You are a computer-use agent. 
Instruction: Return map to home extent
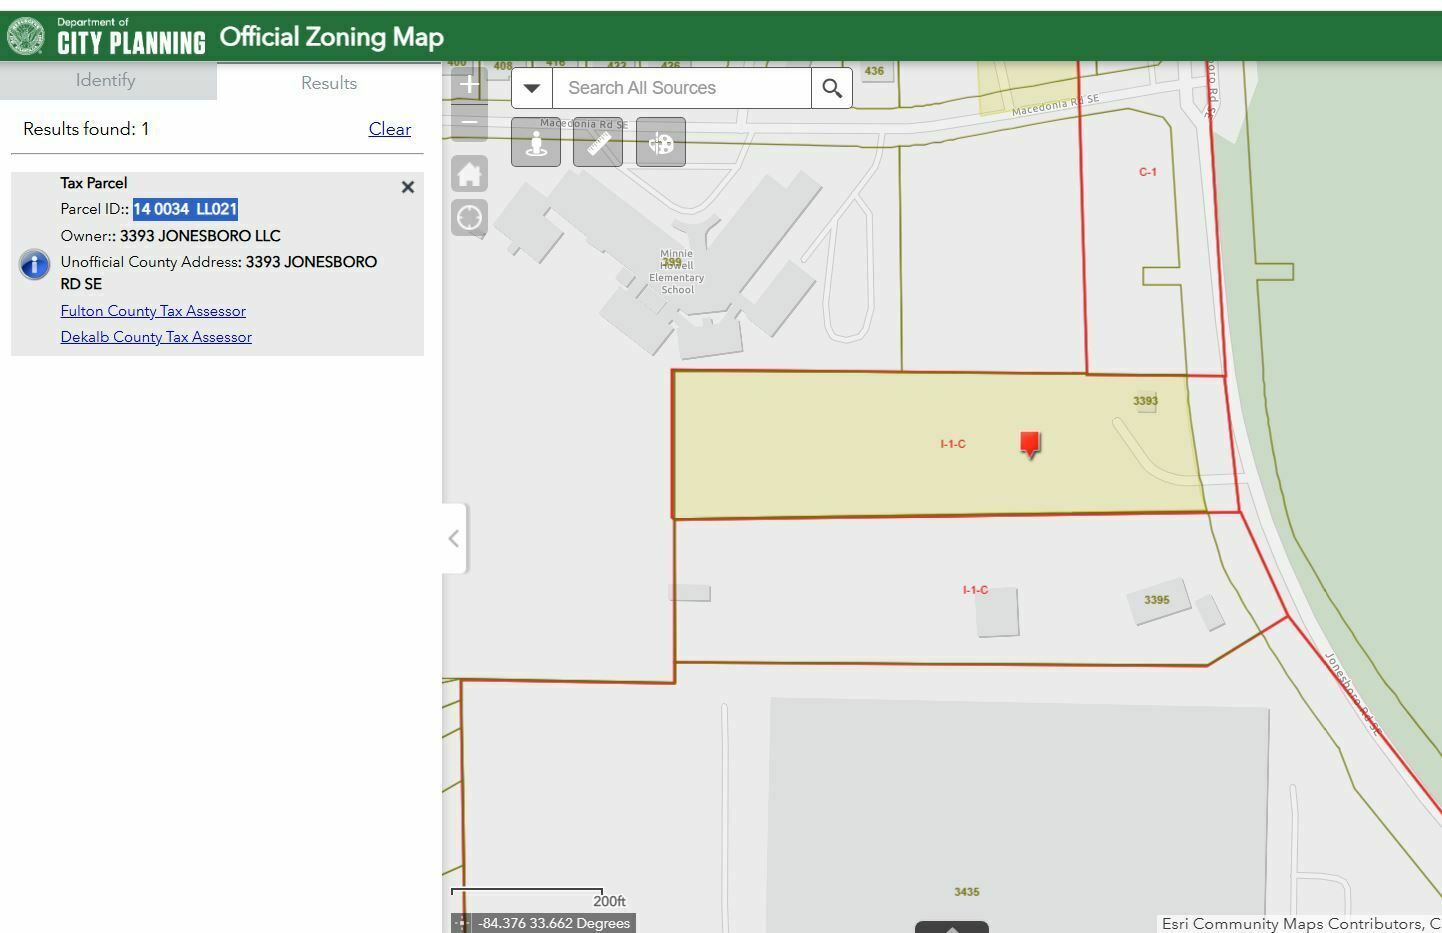click(x=469, y=175)
